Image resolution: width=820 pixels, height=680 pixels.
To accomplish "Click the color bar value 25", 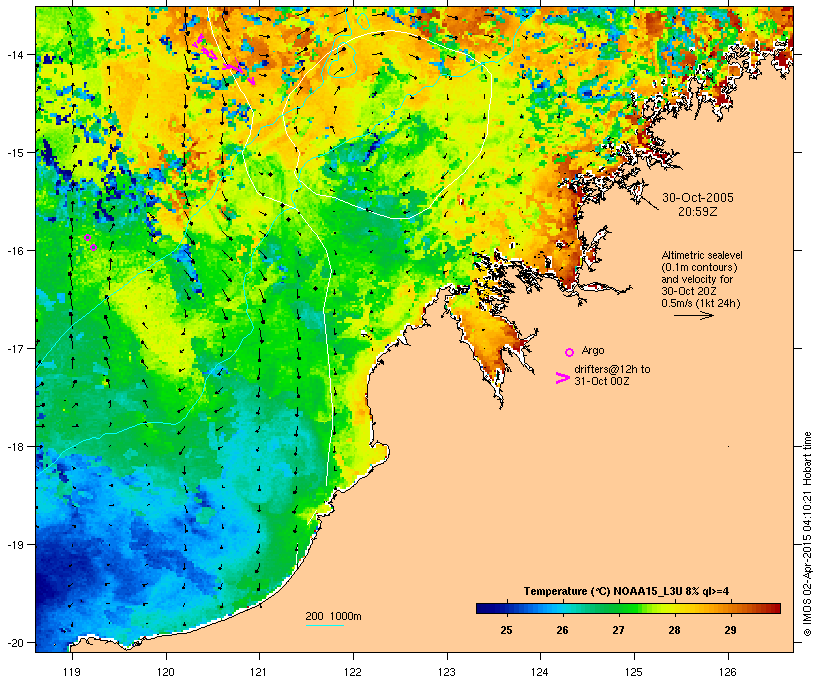I will click(x=506, y=630).
